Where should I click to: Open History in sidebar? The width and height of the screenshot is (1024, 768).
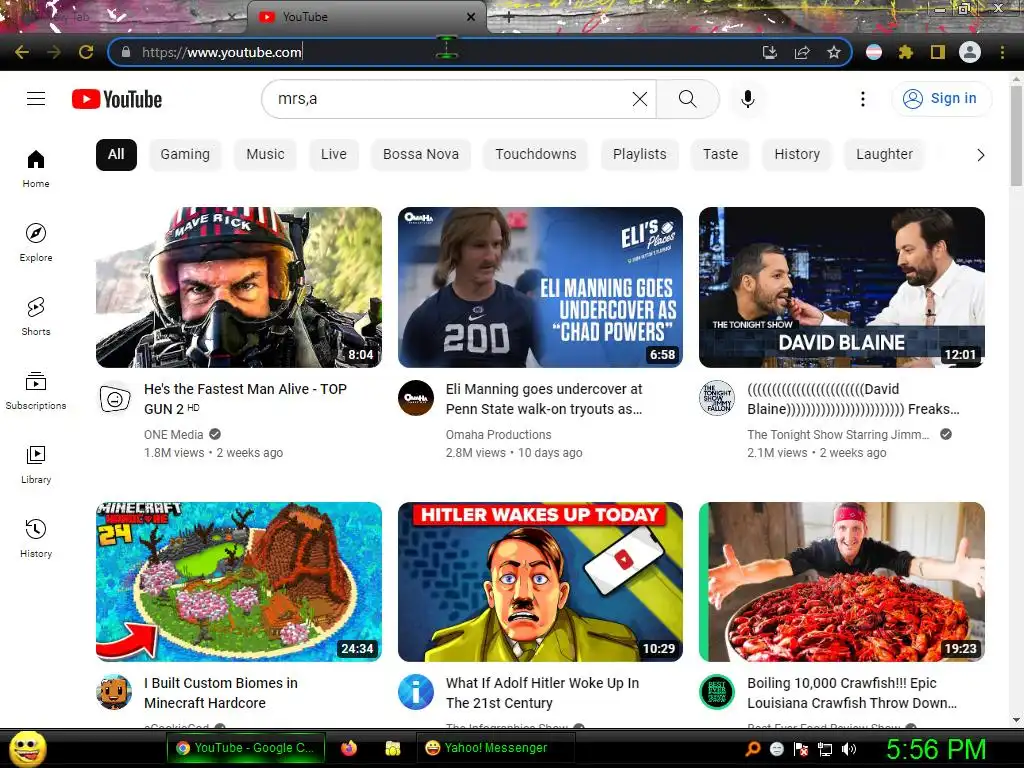pos(36,539)
